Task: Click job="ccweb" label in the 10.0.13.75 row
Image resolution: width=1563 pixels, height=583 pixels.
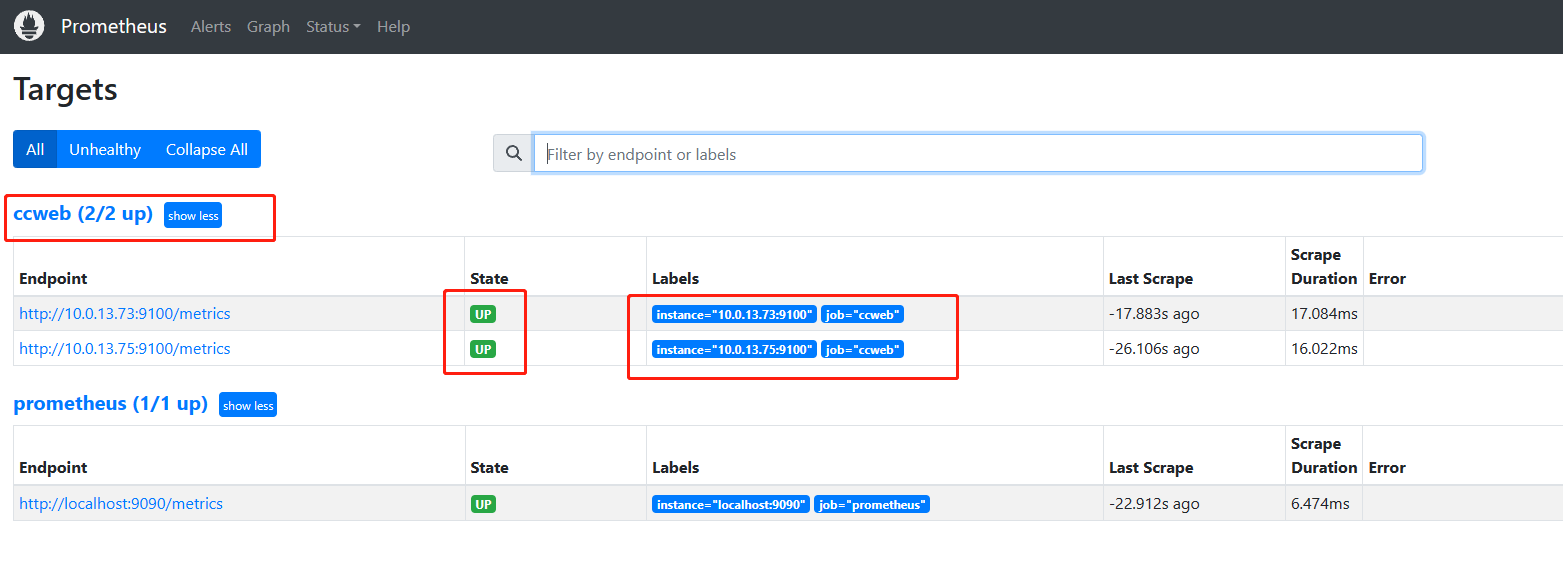Action: pos(862,349)
